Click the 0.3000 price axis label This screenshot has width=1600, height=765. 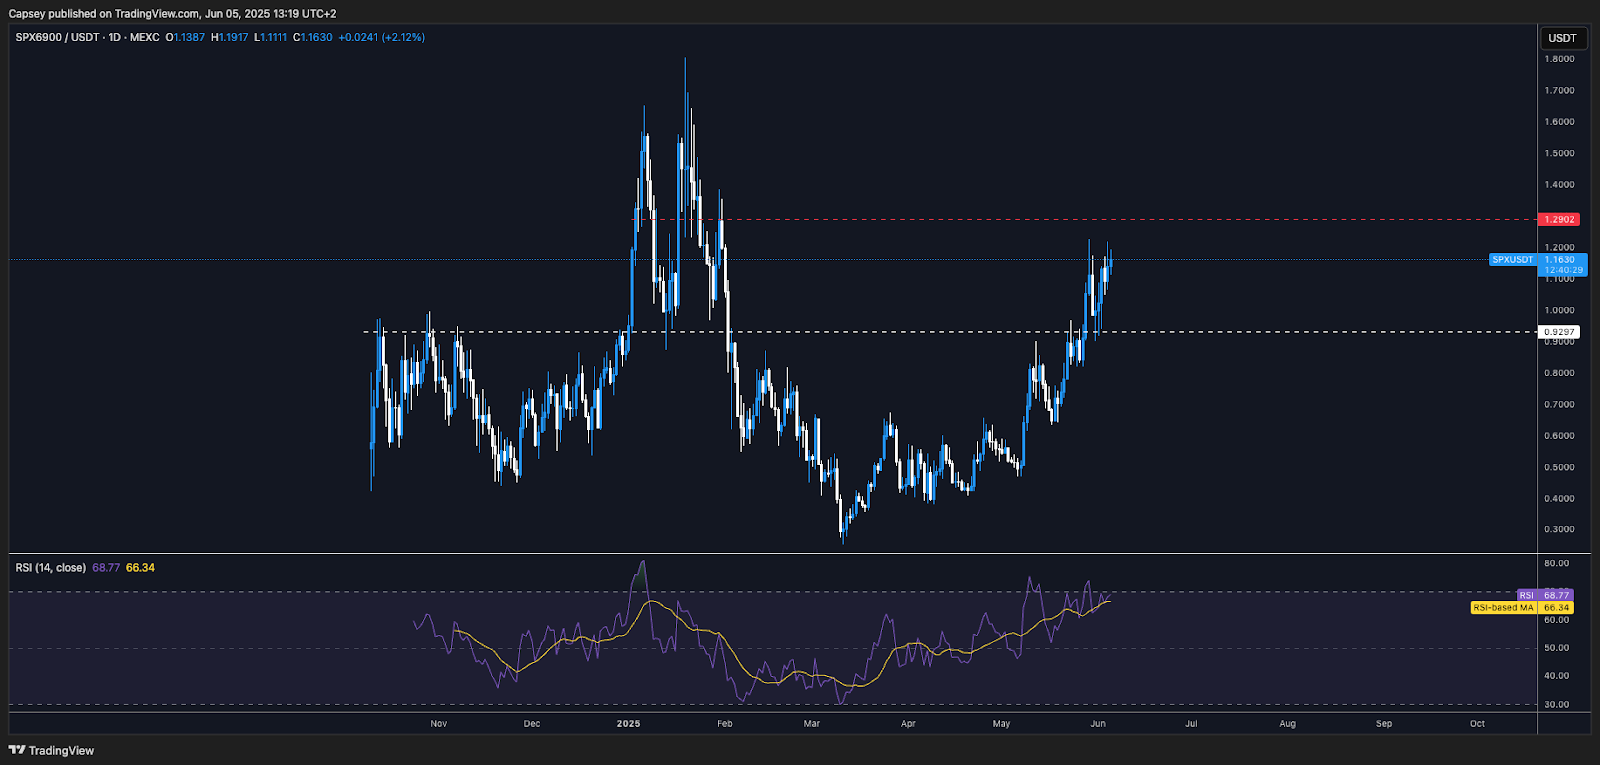click(1559, 530)
